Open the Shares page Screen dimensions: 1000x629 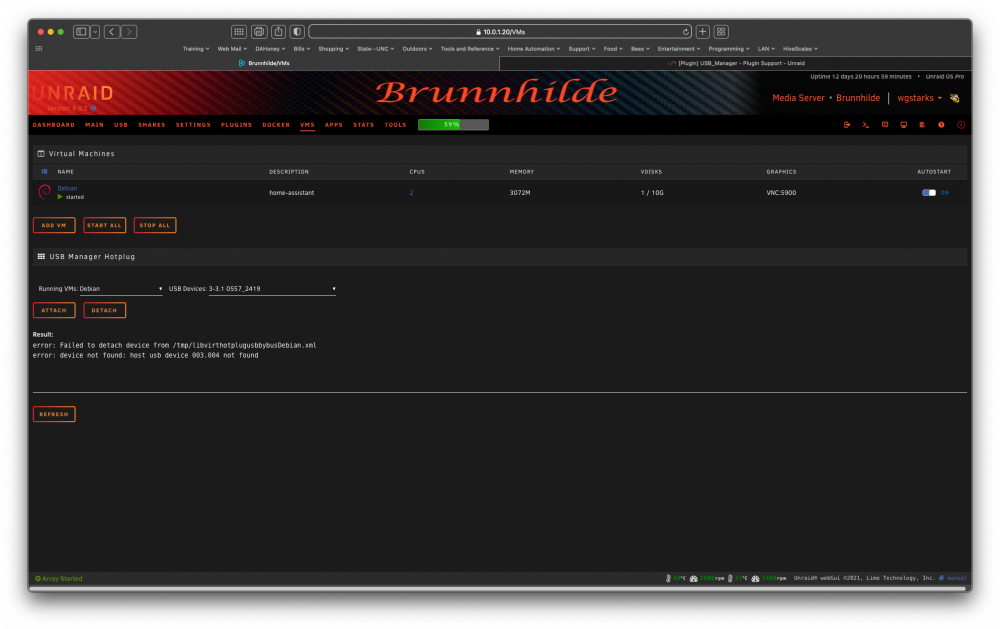pos(152,125)
